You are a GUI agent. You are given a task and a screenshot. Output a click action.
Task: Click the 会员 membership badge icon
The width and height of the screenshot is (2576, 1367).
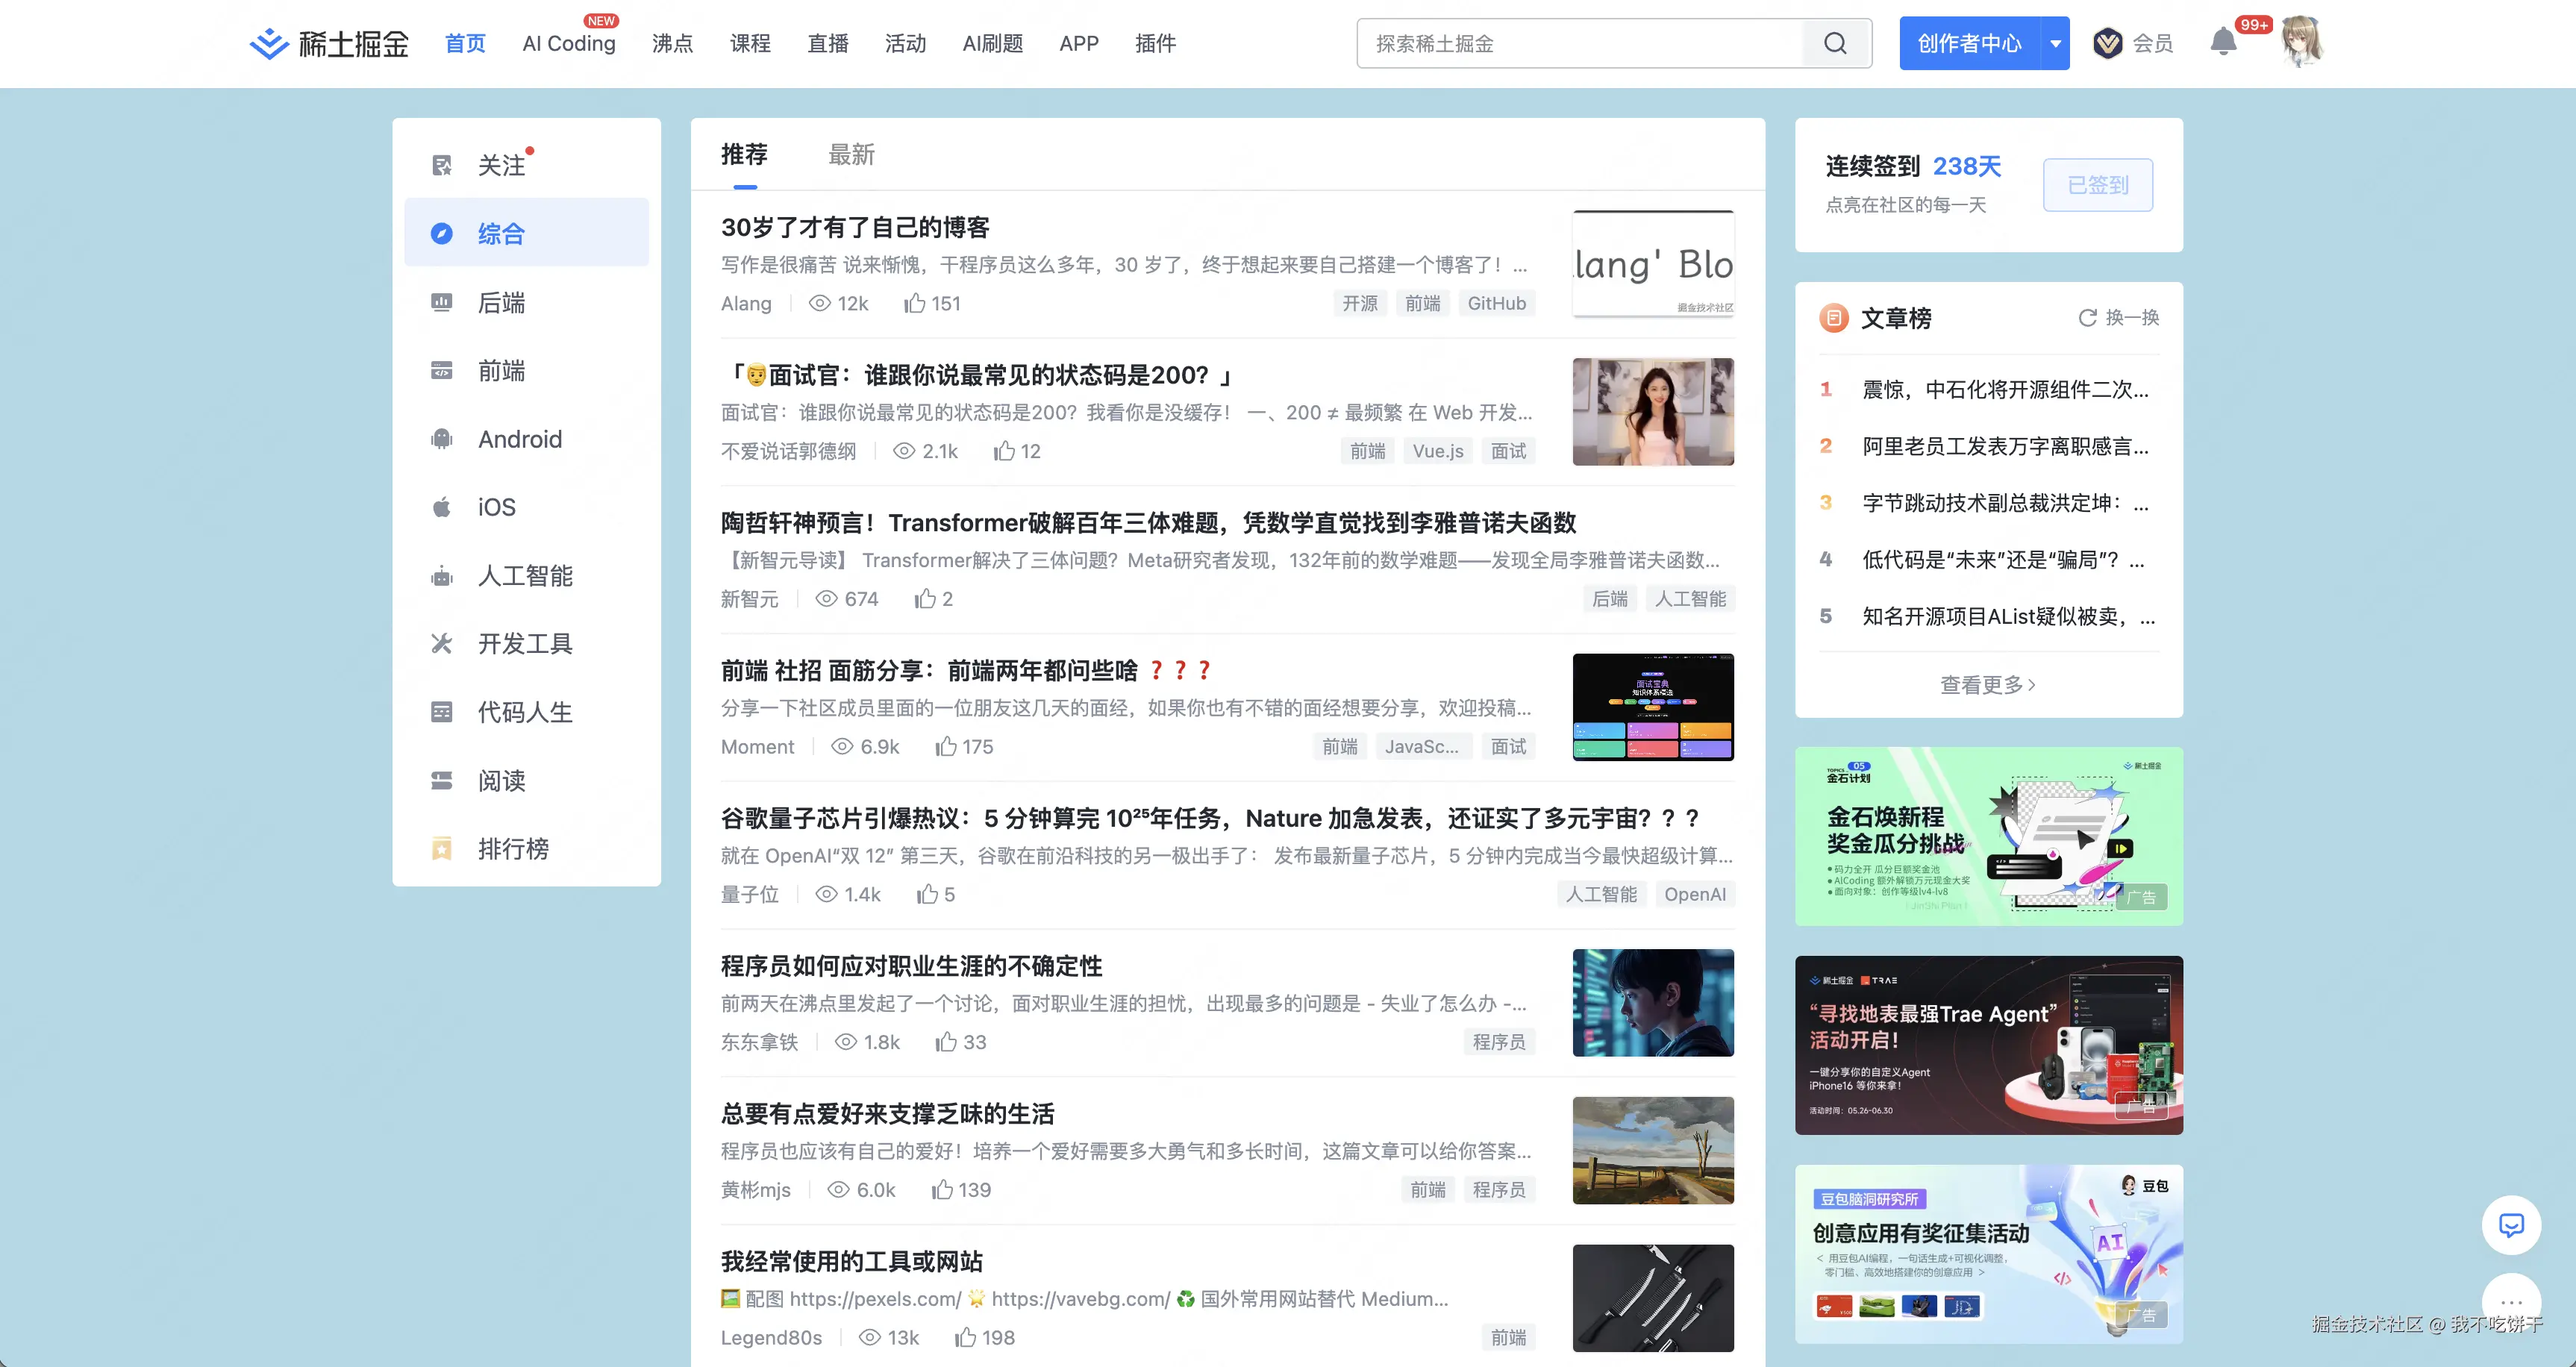[2108, 43]
